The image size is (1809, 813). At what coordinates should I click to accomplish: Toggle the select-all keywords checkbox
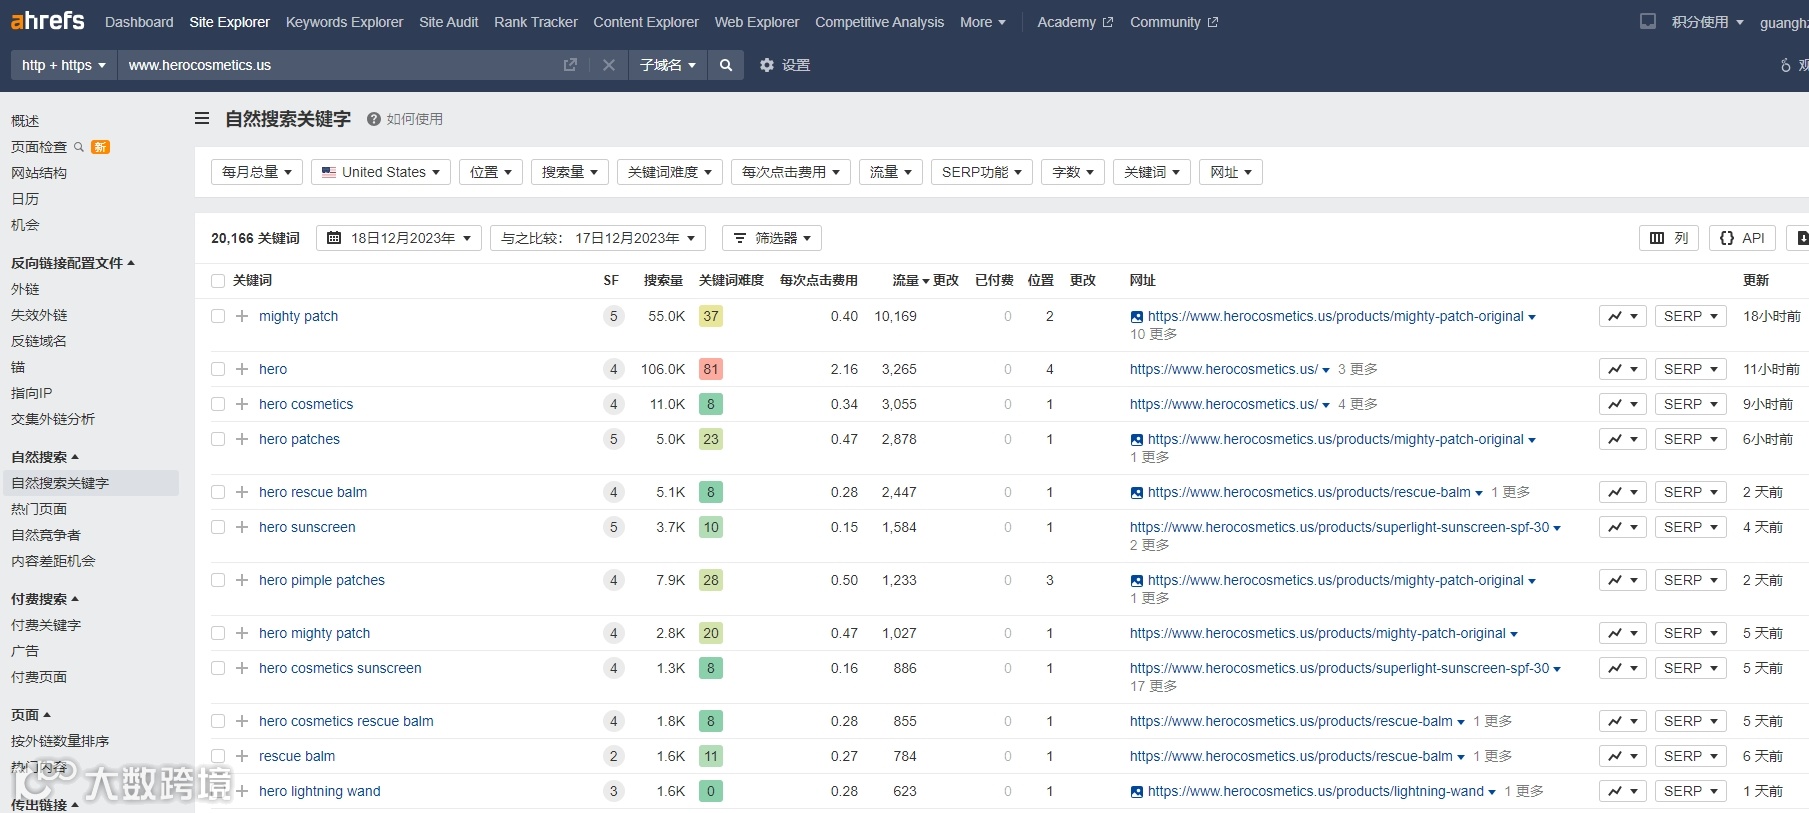(218, 281)
